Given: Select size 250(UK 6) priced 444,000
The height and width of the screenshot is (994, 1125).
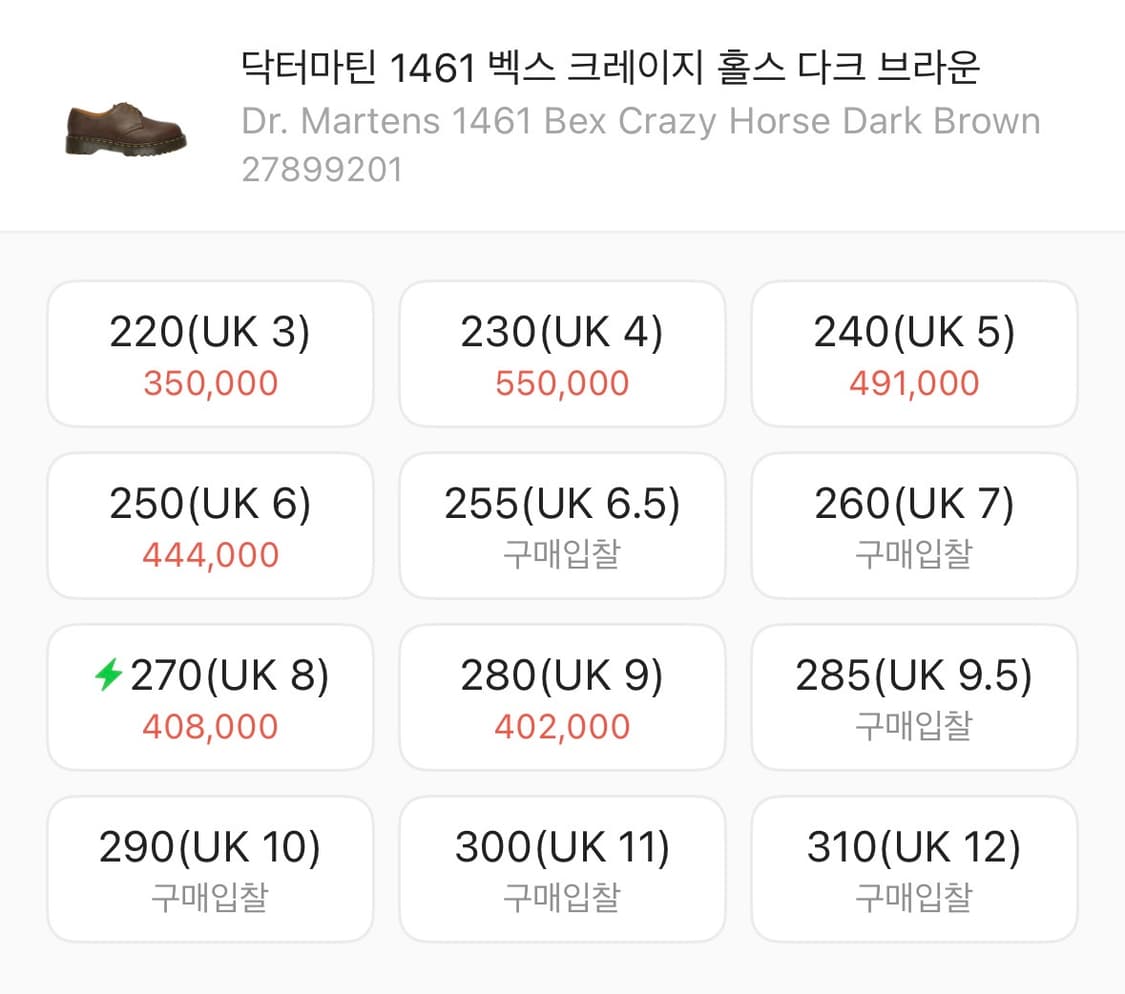Looking at the screenshot, I should (209, 525).
